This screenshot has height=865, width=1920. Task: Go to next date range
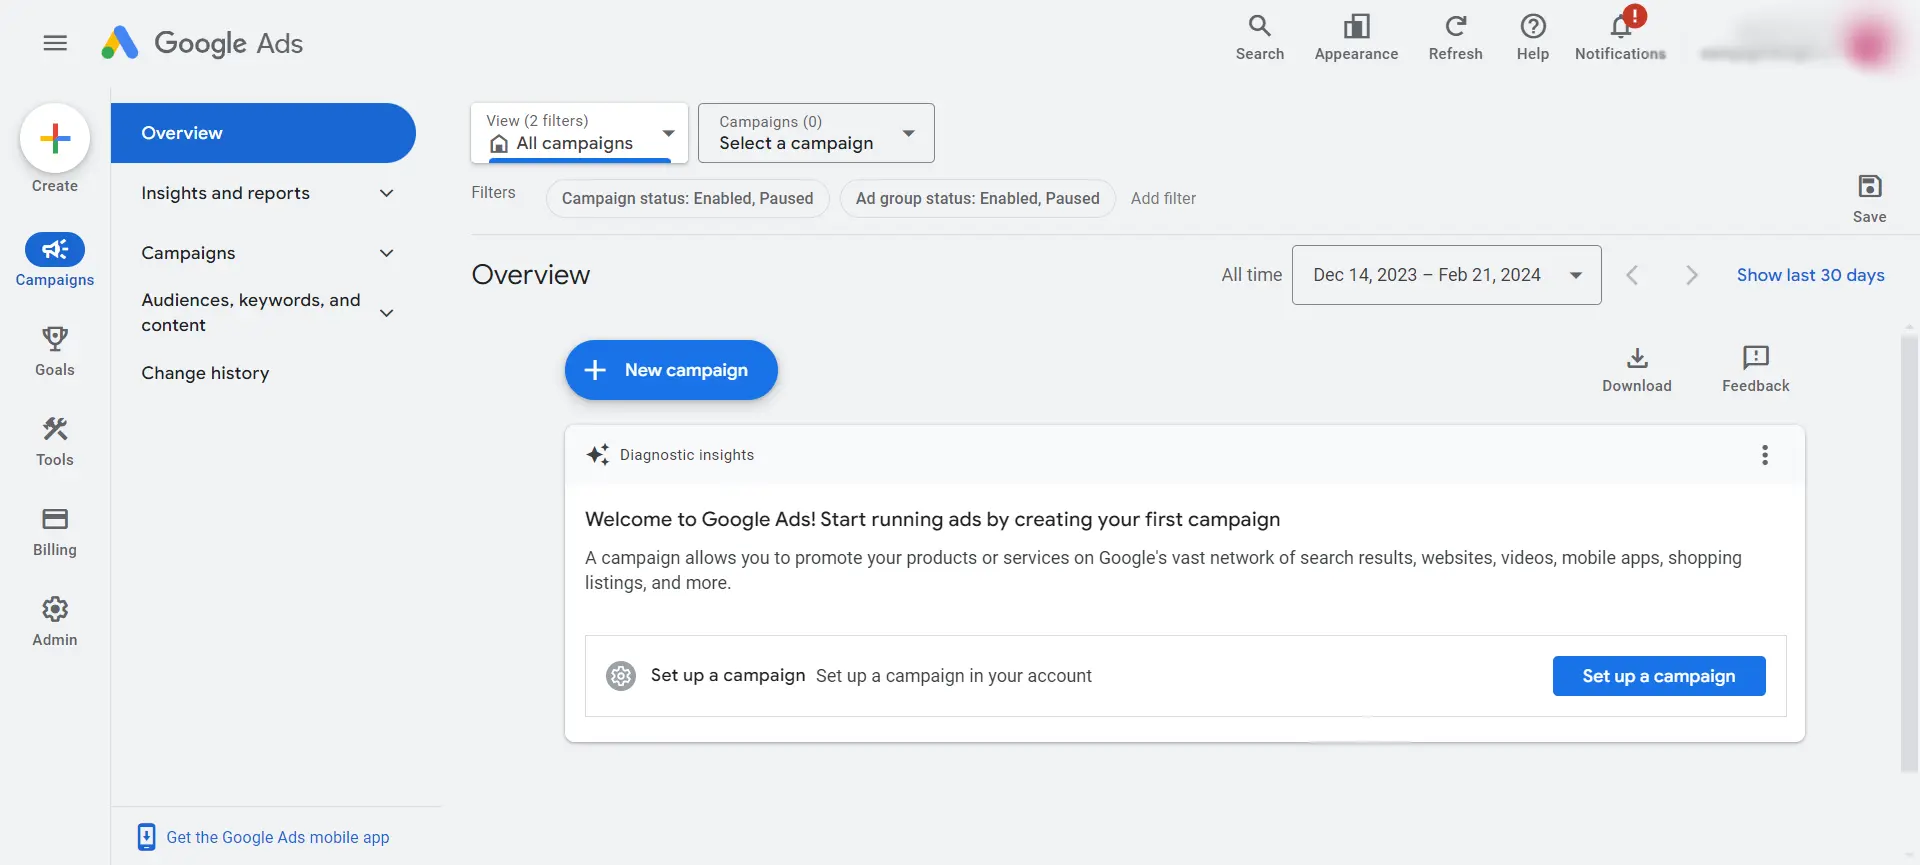tap(1691, 275)
